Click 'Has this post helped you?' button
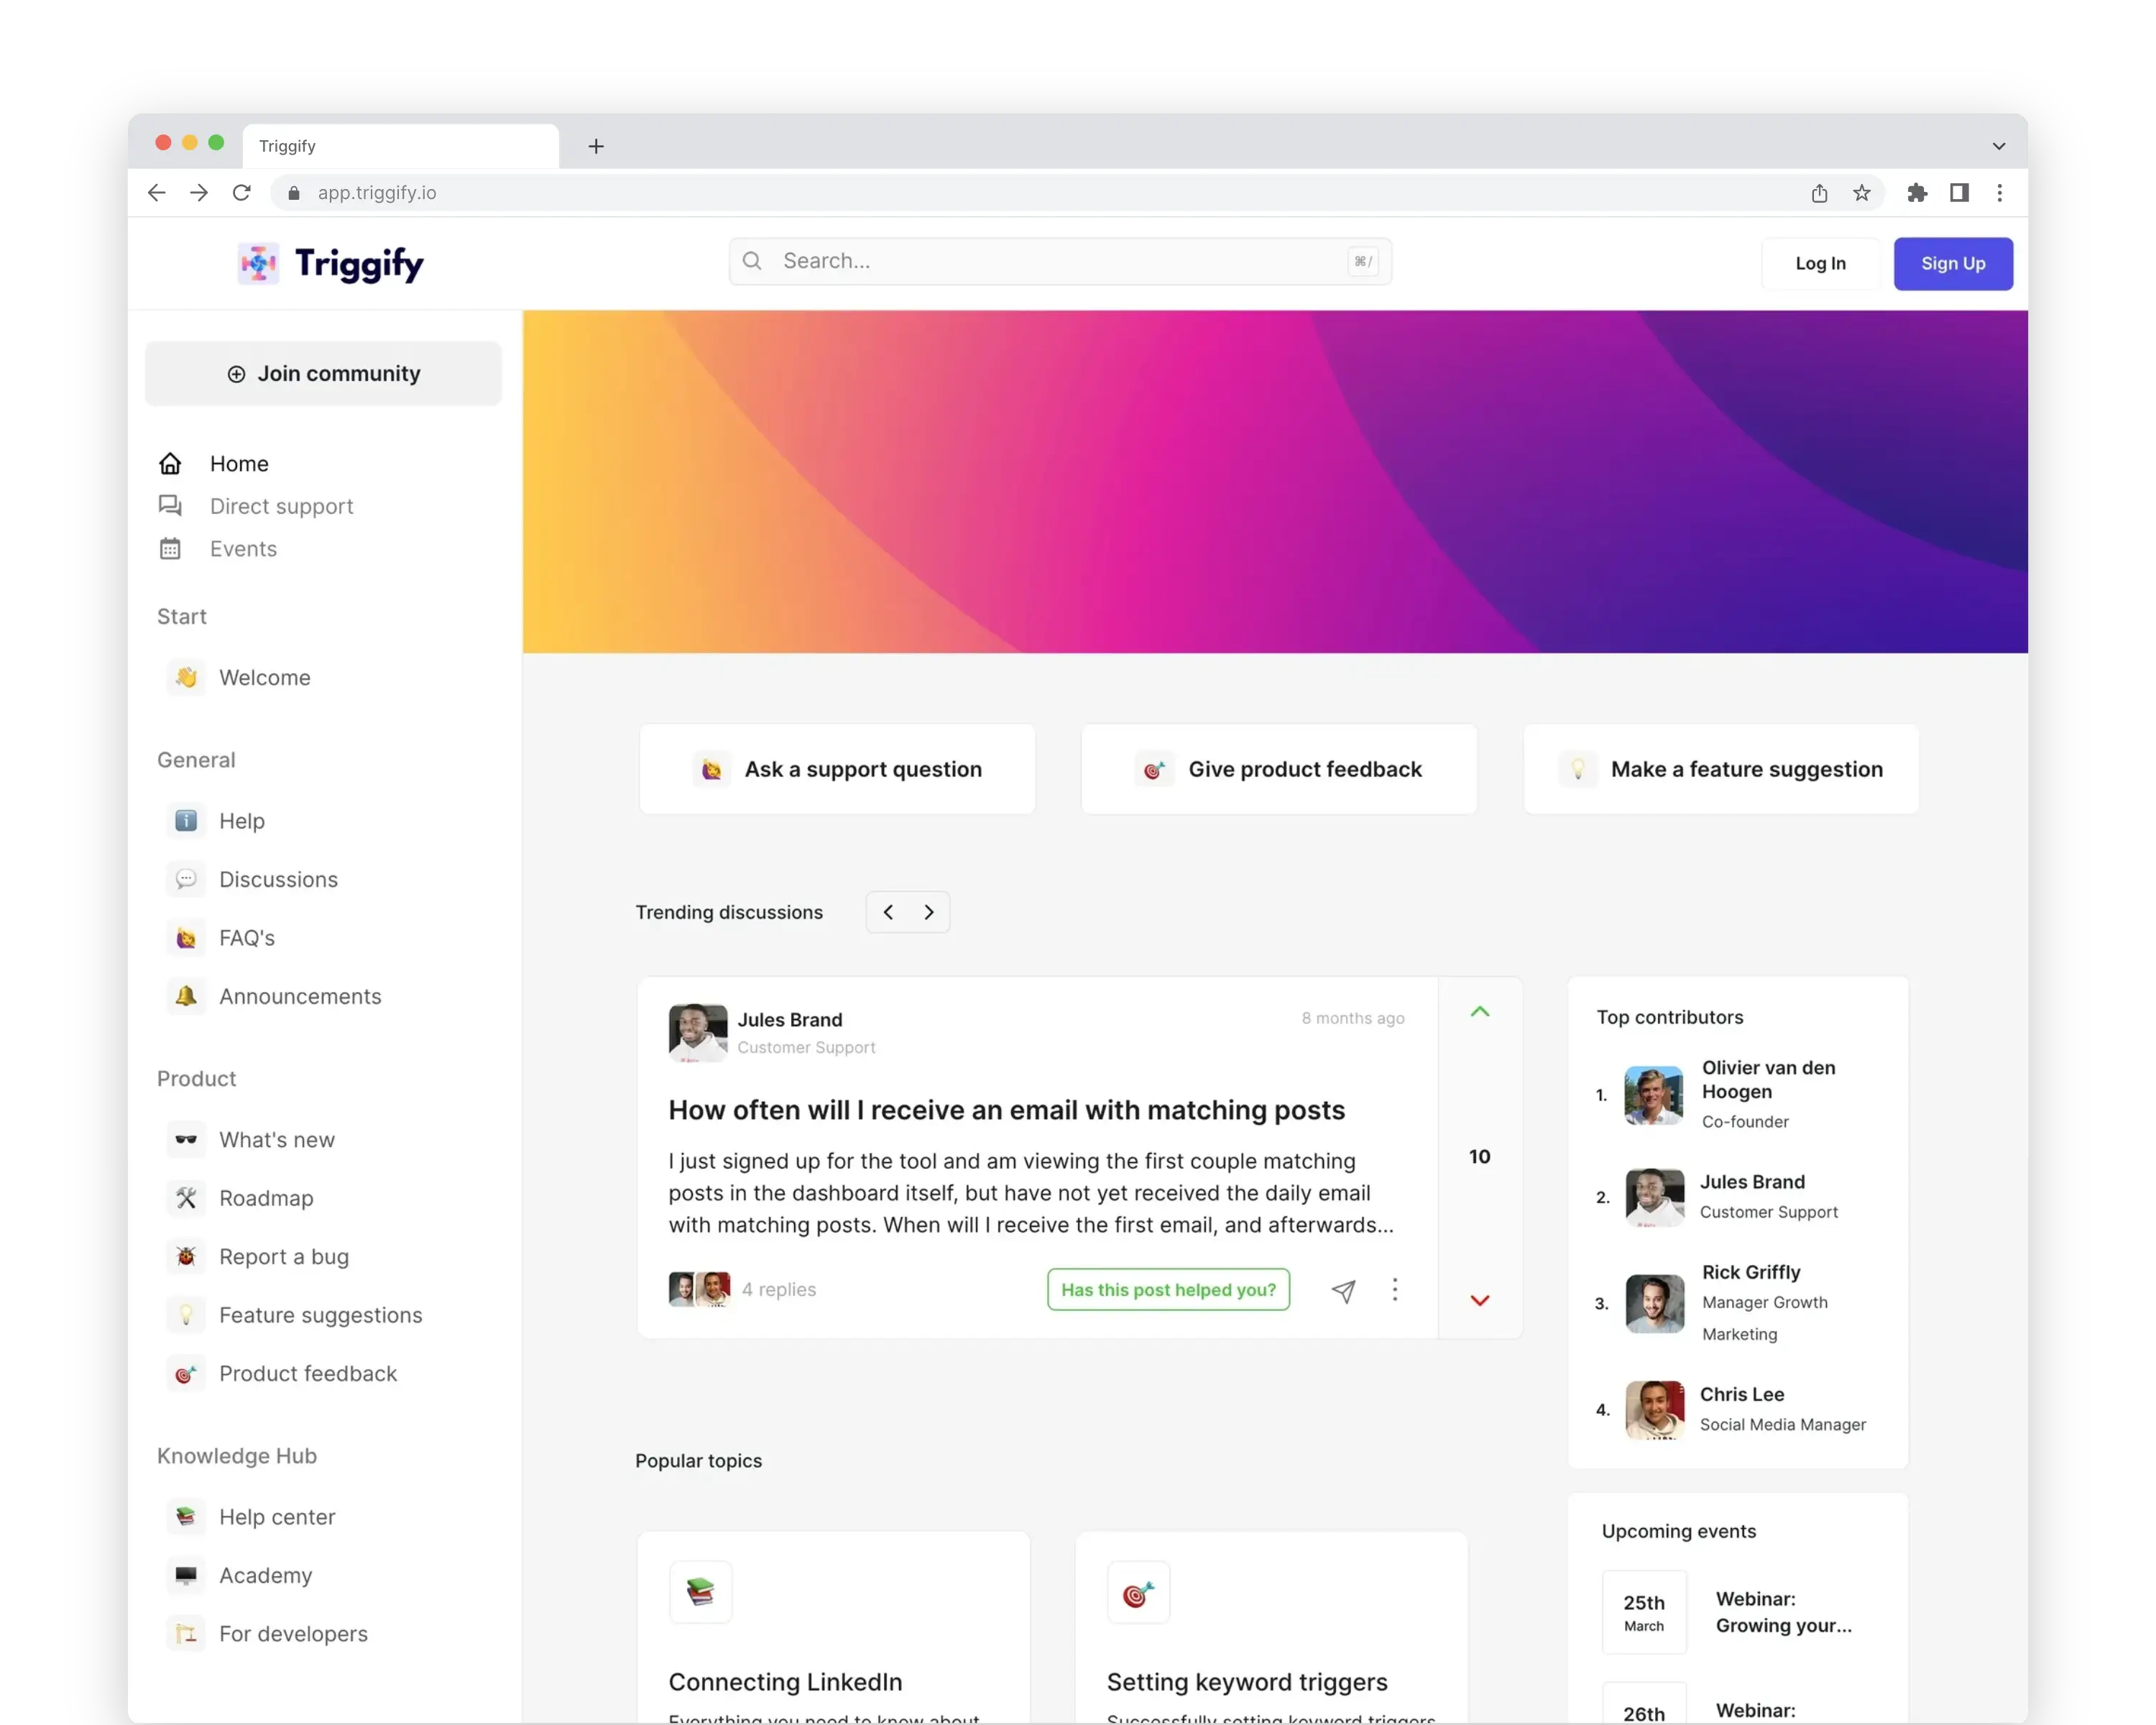 [x=1168, y=1290]
